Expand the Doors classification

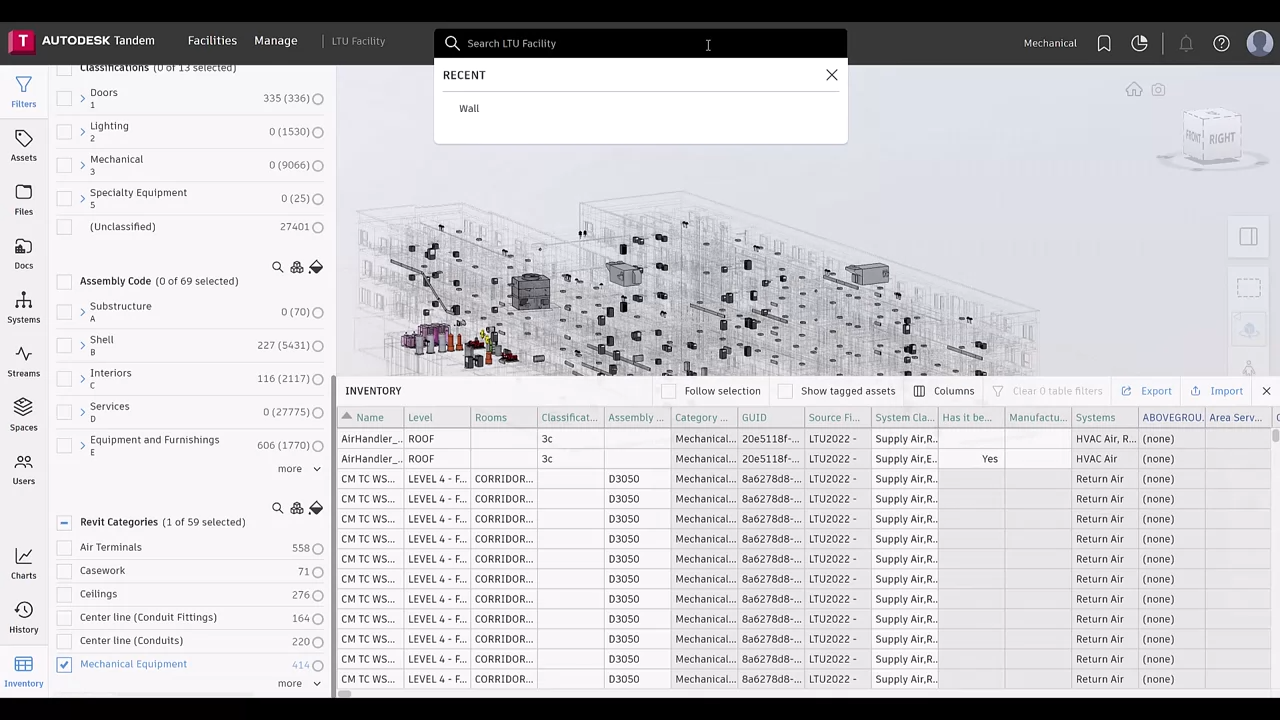(83, 98)
